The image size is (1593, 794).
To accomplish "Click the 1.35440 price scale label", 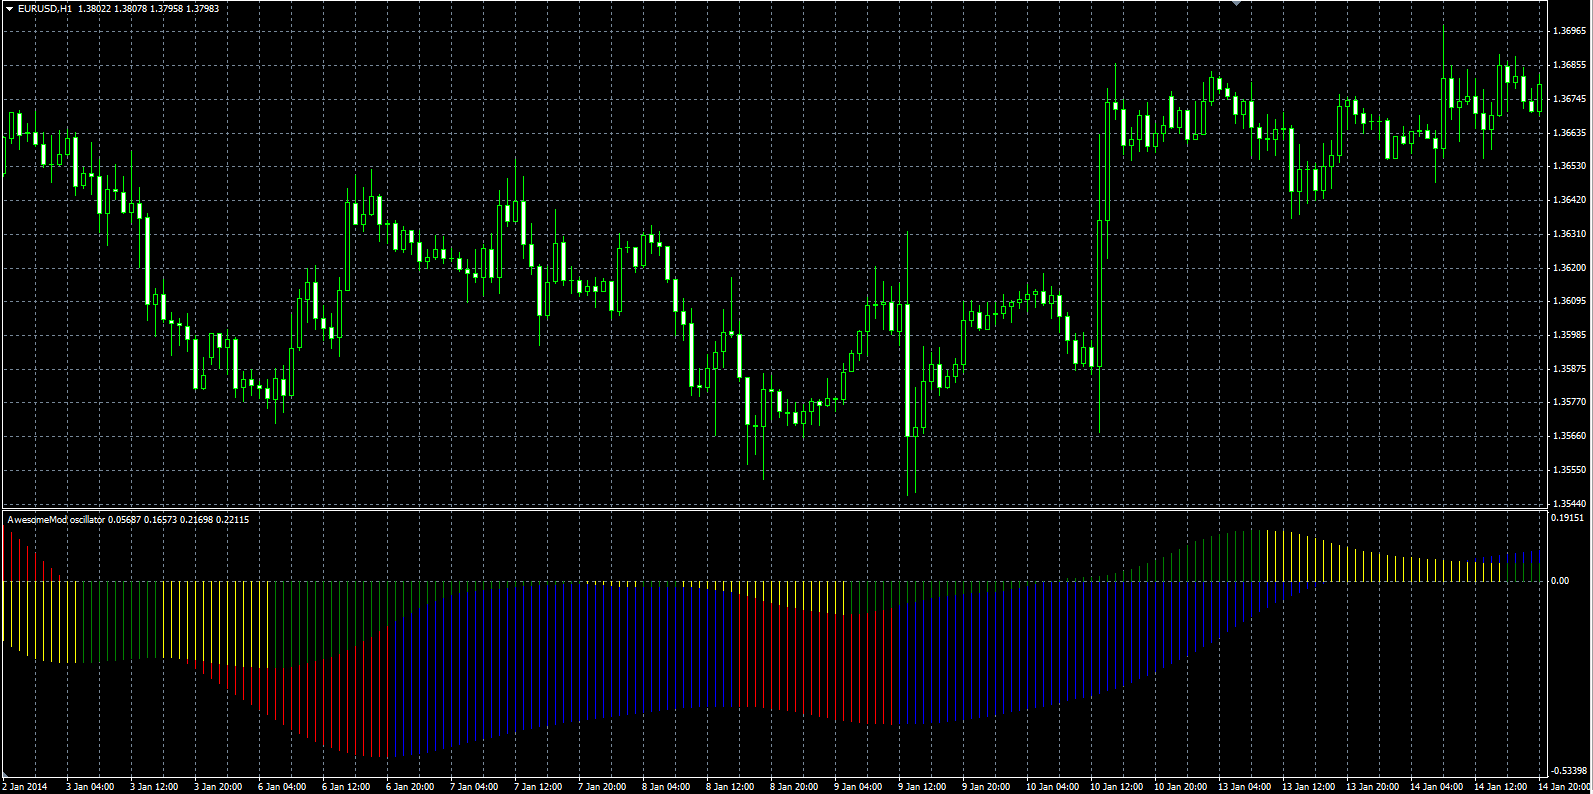I will point(1569,504).
